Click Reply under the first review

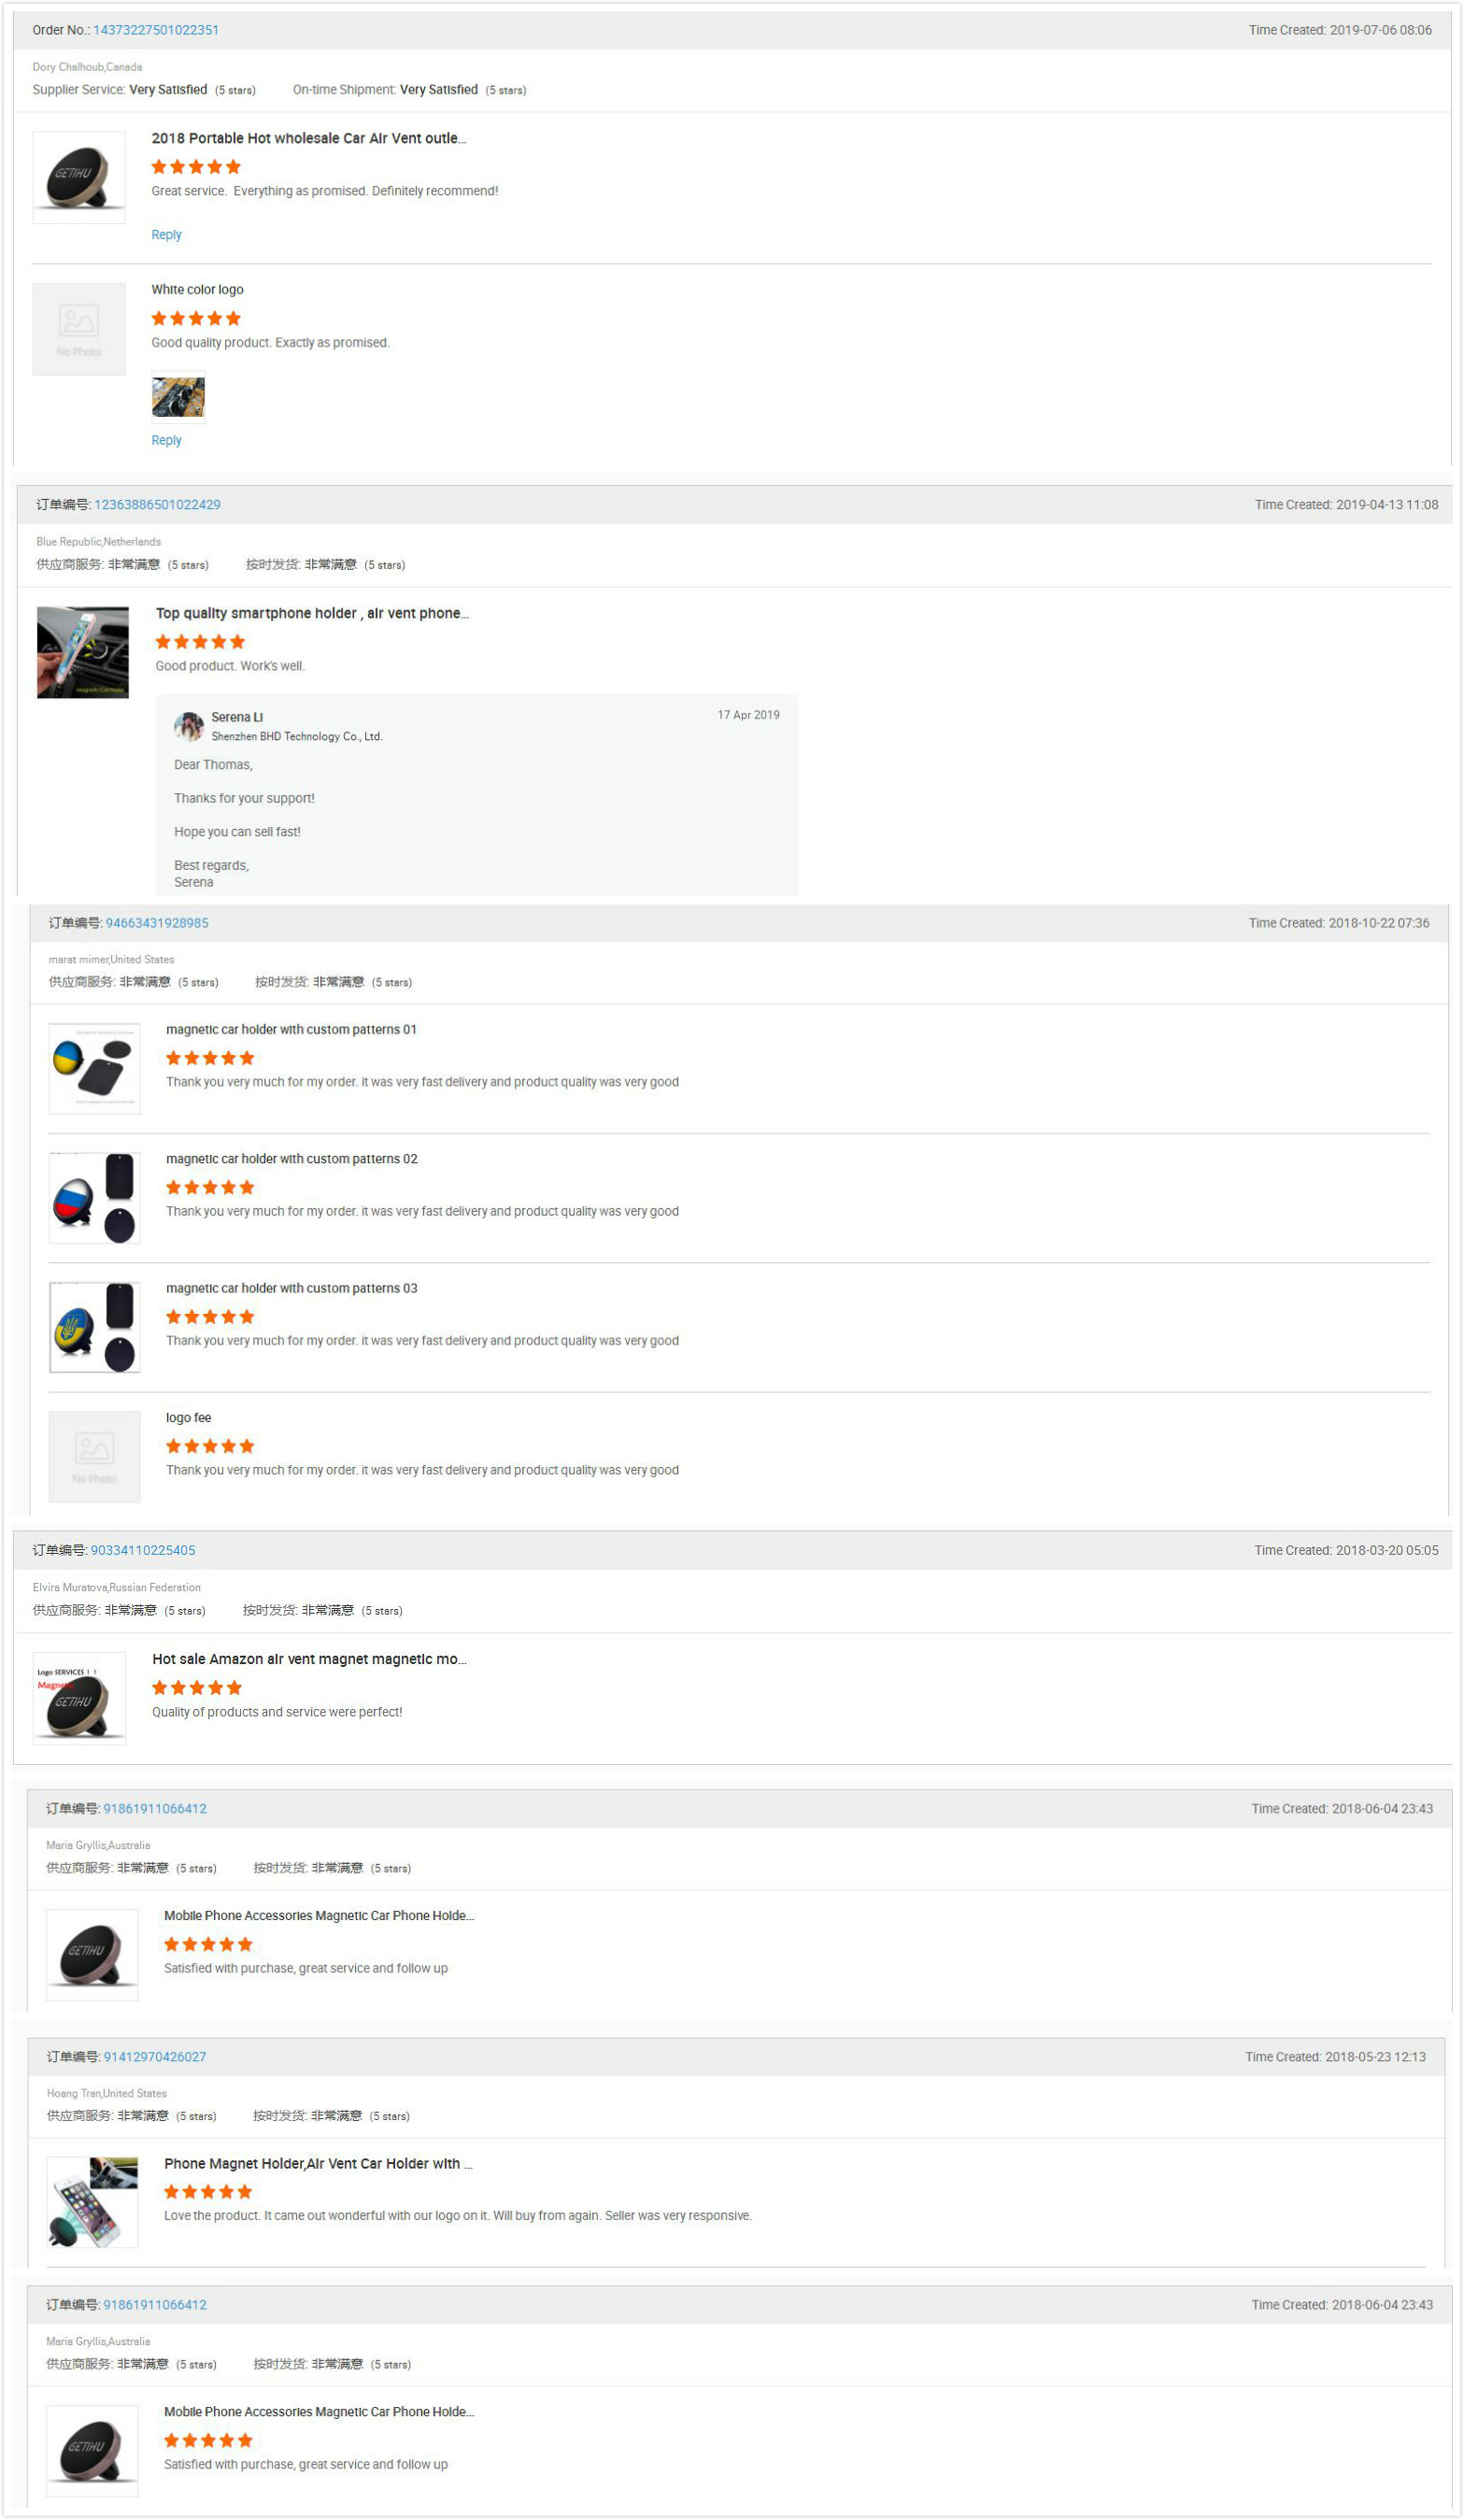click(x=165, y=234)
